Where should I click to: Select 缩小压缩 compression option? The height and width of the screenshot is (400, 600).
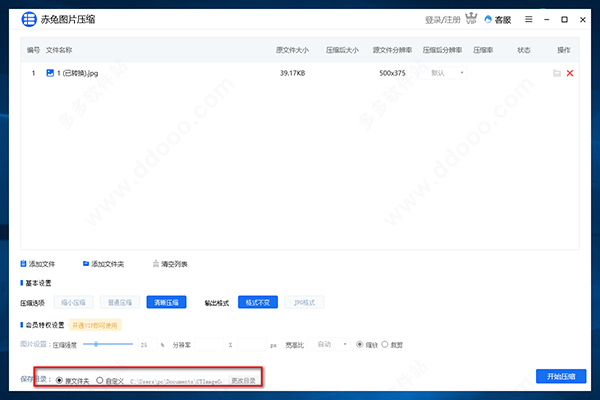click(73, 302)
